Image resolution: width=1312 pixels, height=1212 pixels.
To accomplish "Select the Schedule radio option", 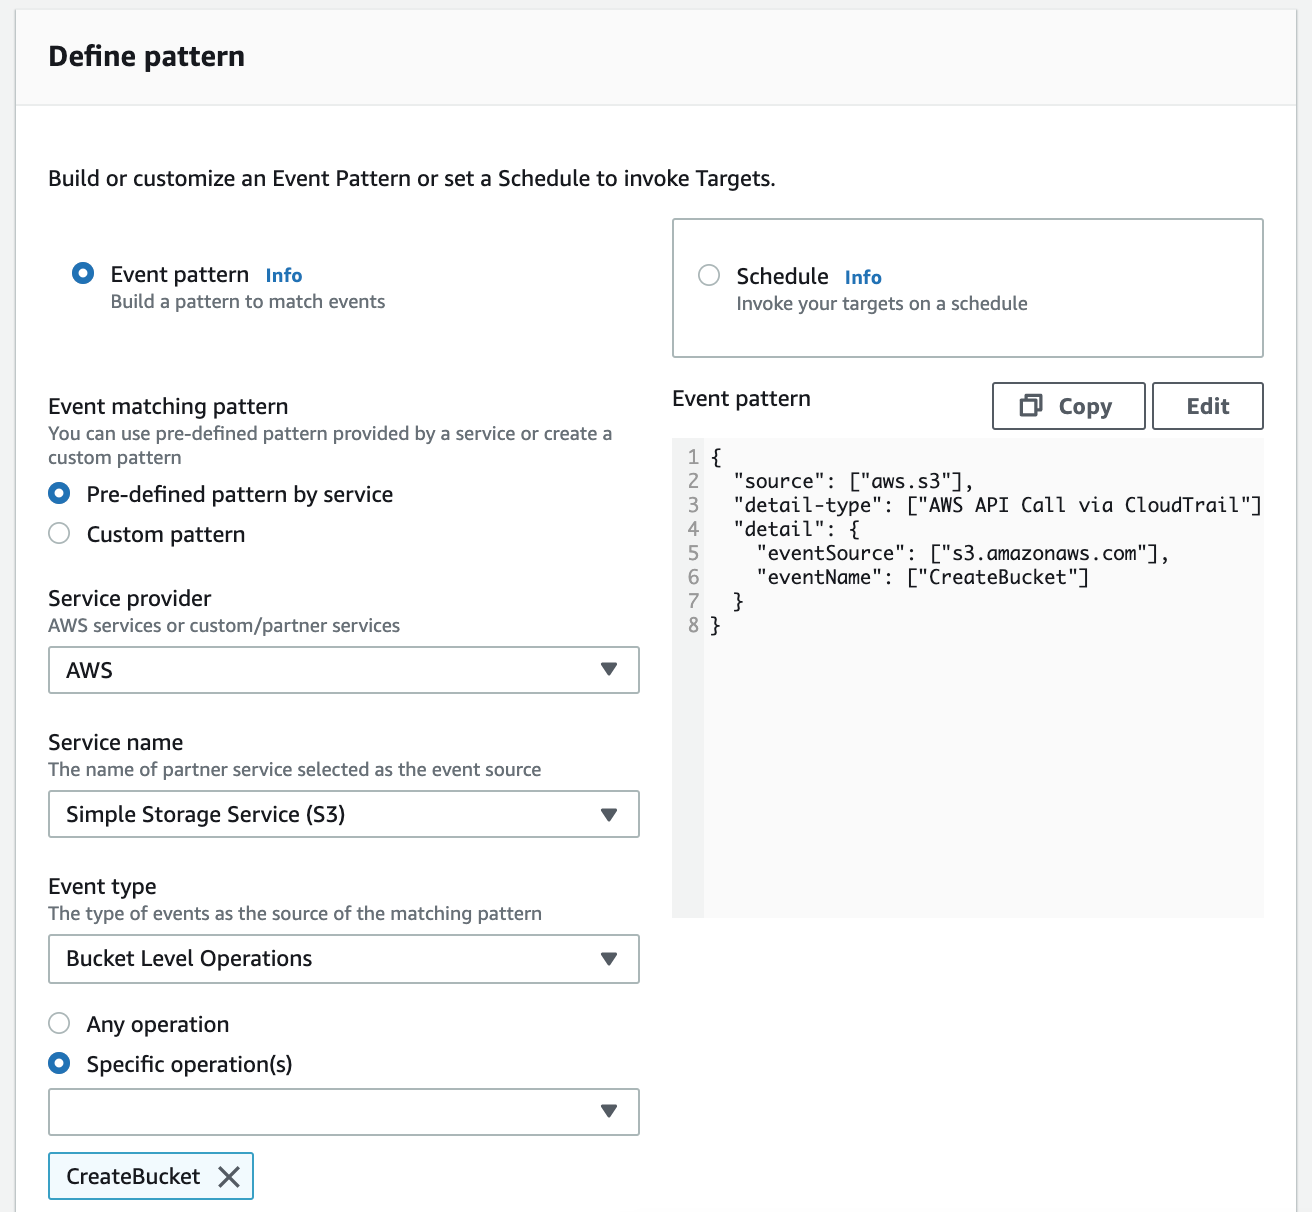I will pos(709,275).
